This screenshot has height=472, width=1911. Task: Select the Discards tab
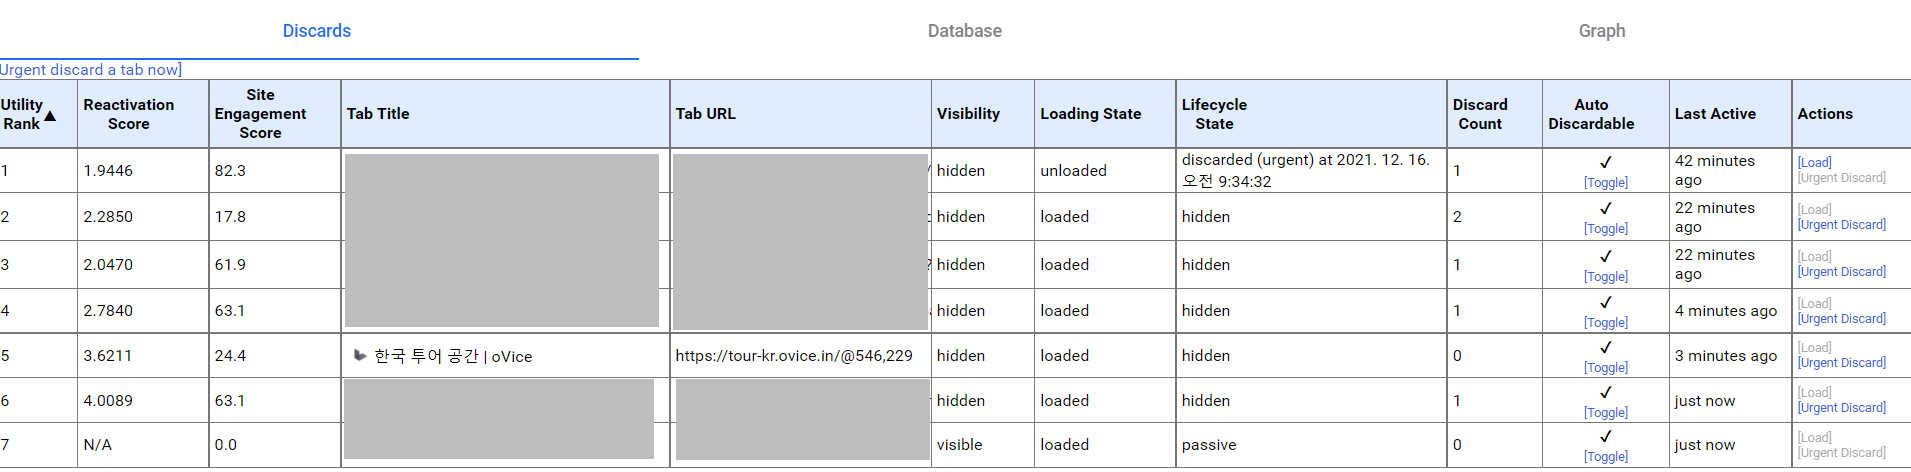click(317, 31)
